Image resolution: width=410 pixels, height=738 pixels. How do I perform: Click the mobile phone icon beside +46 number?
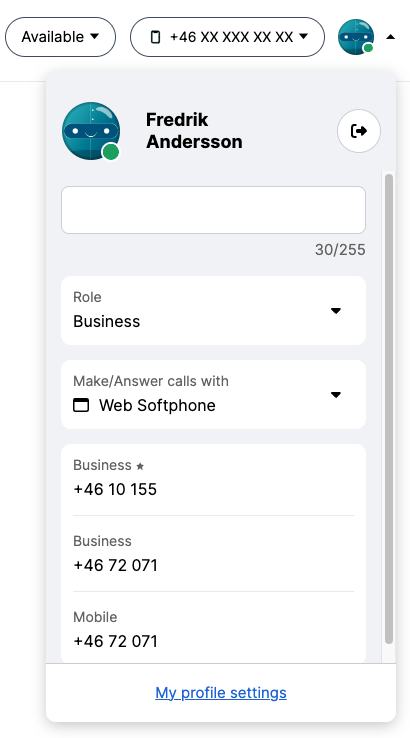pyautogui.click(x=155, y=37)
